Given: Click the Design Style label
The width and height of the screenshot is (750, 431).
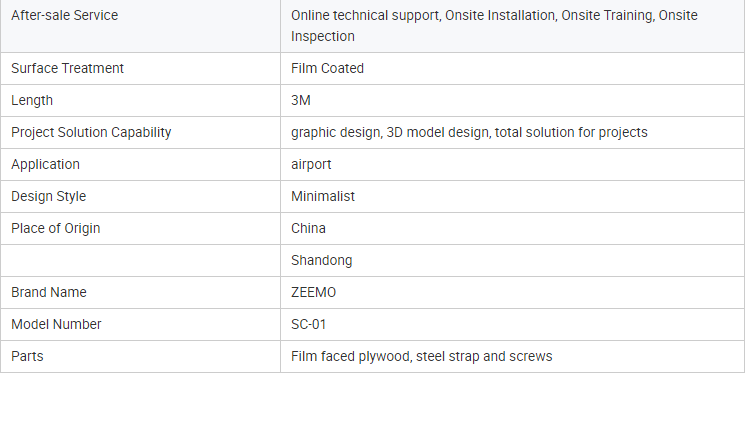Looking at the screenshot, I should (x=48, y=197).
